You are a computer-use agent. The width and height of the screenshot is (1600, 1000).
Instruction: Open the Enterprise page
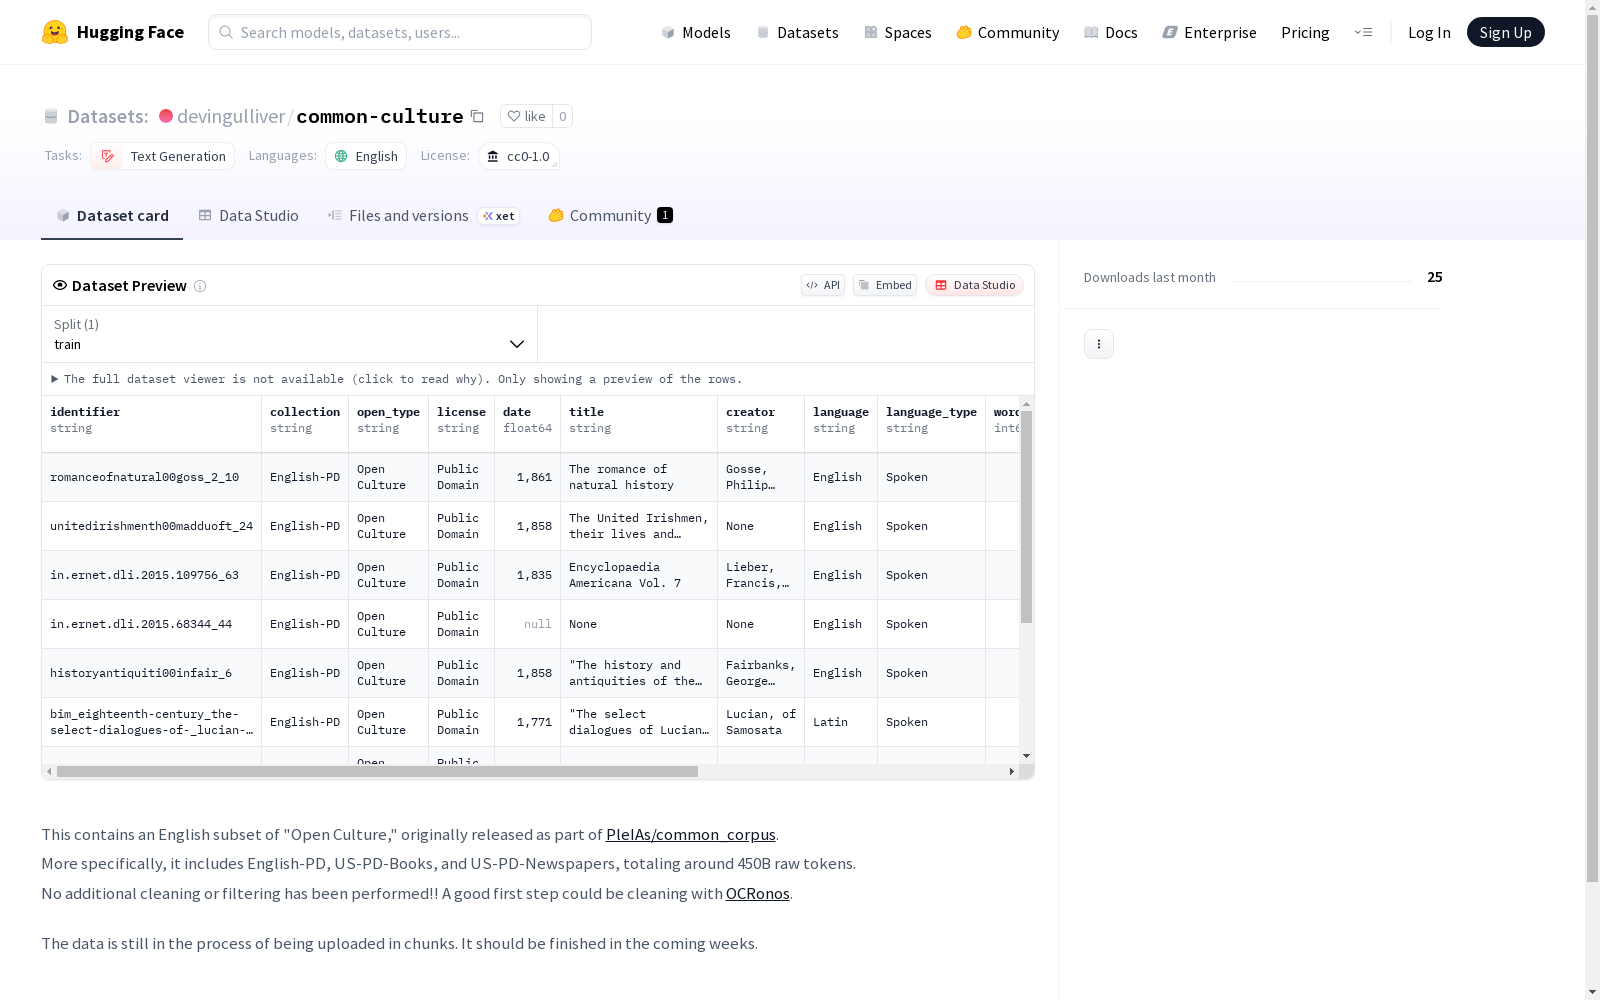coord(1210,32)
